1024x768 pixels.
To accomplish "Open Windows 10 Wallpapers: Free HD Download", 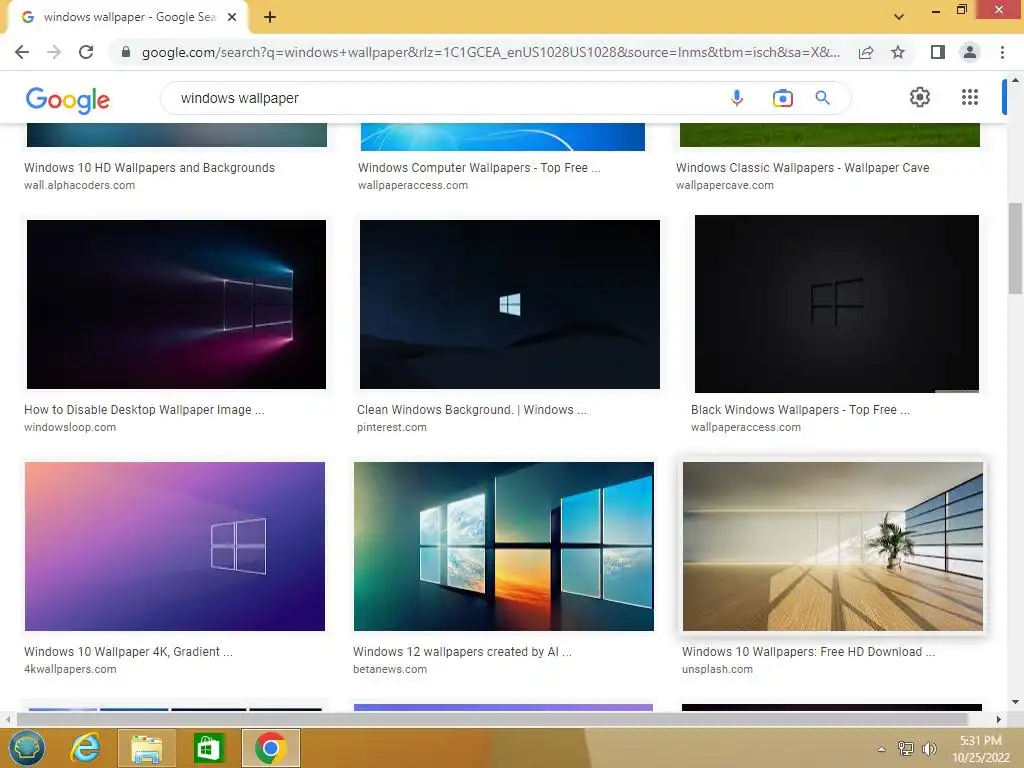I will point(808,652).
